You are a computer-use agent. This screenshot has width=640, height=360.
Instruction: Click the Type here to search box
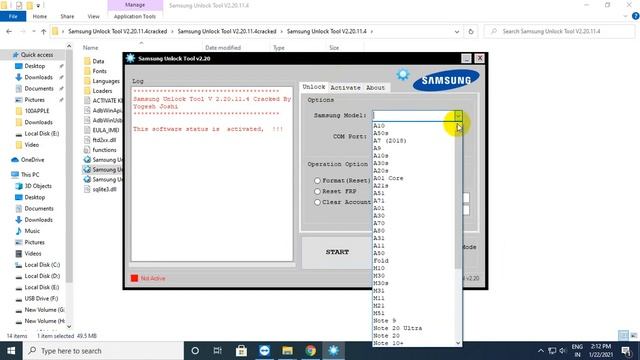[103, 351]
